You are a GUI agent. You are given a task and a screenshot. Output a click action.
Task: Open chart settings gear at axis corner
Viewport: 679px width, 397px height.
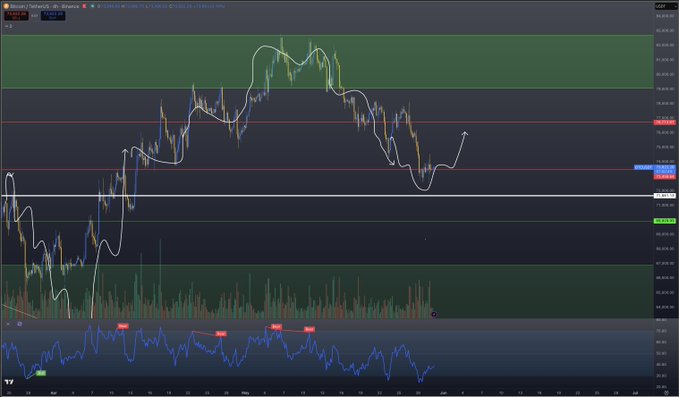(x=666, y=393)
